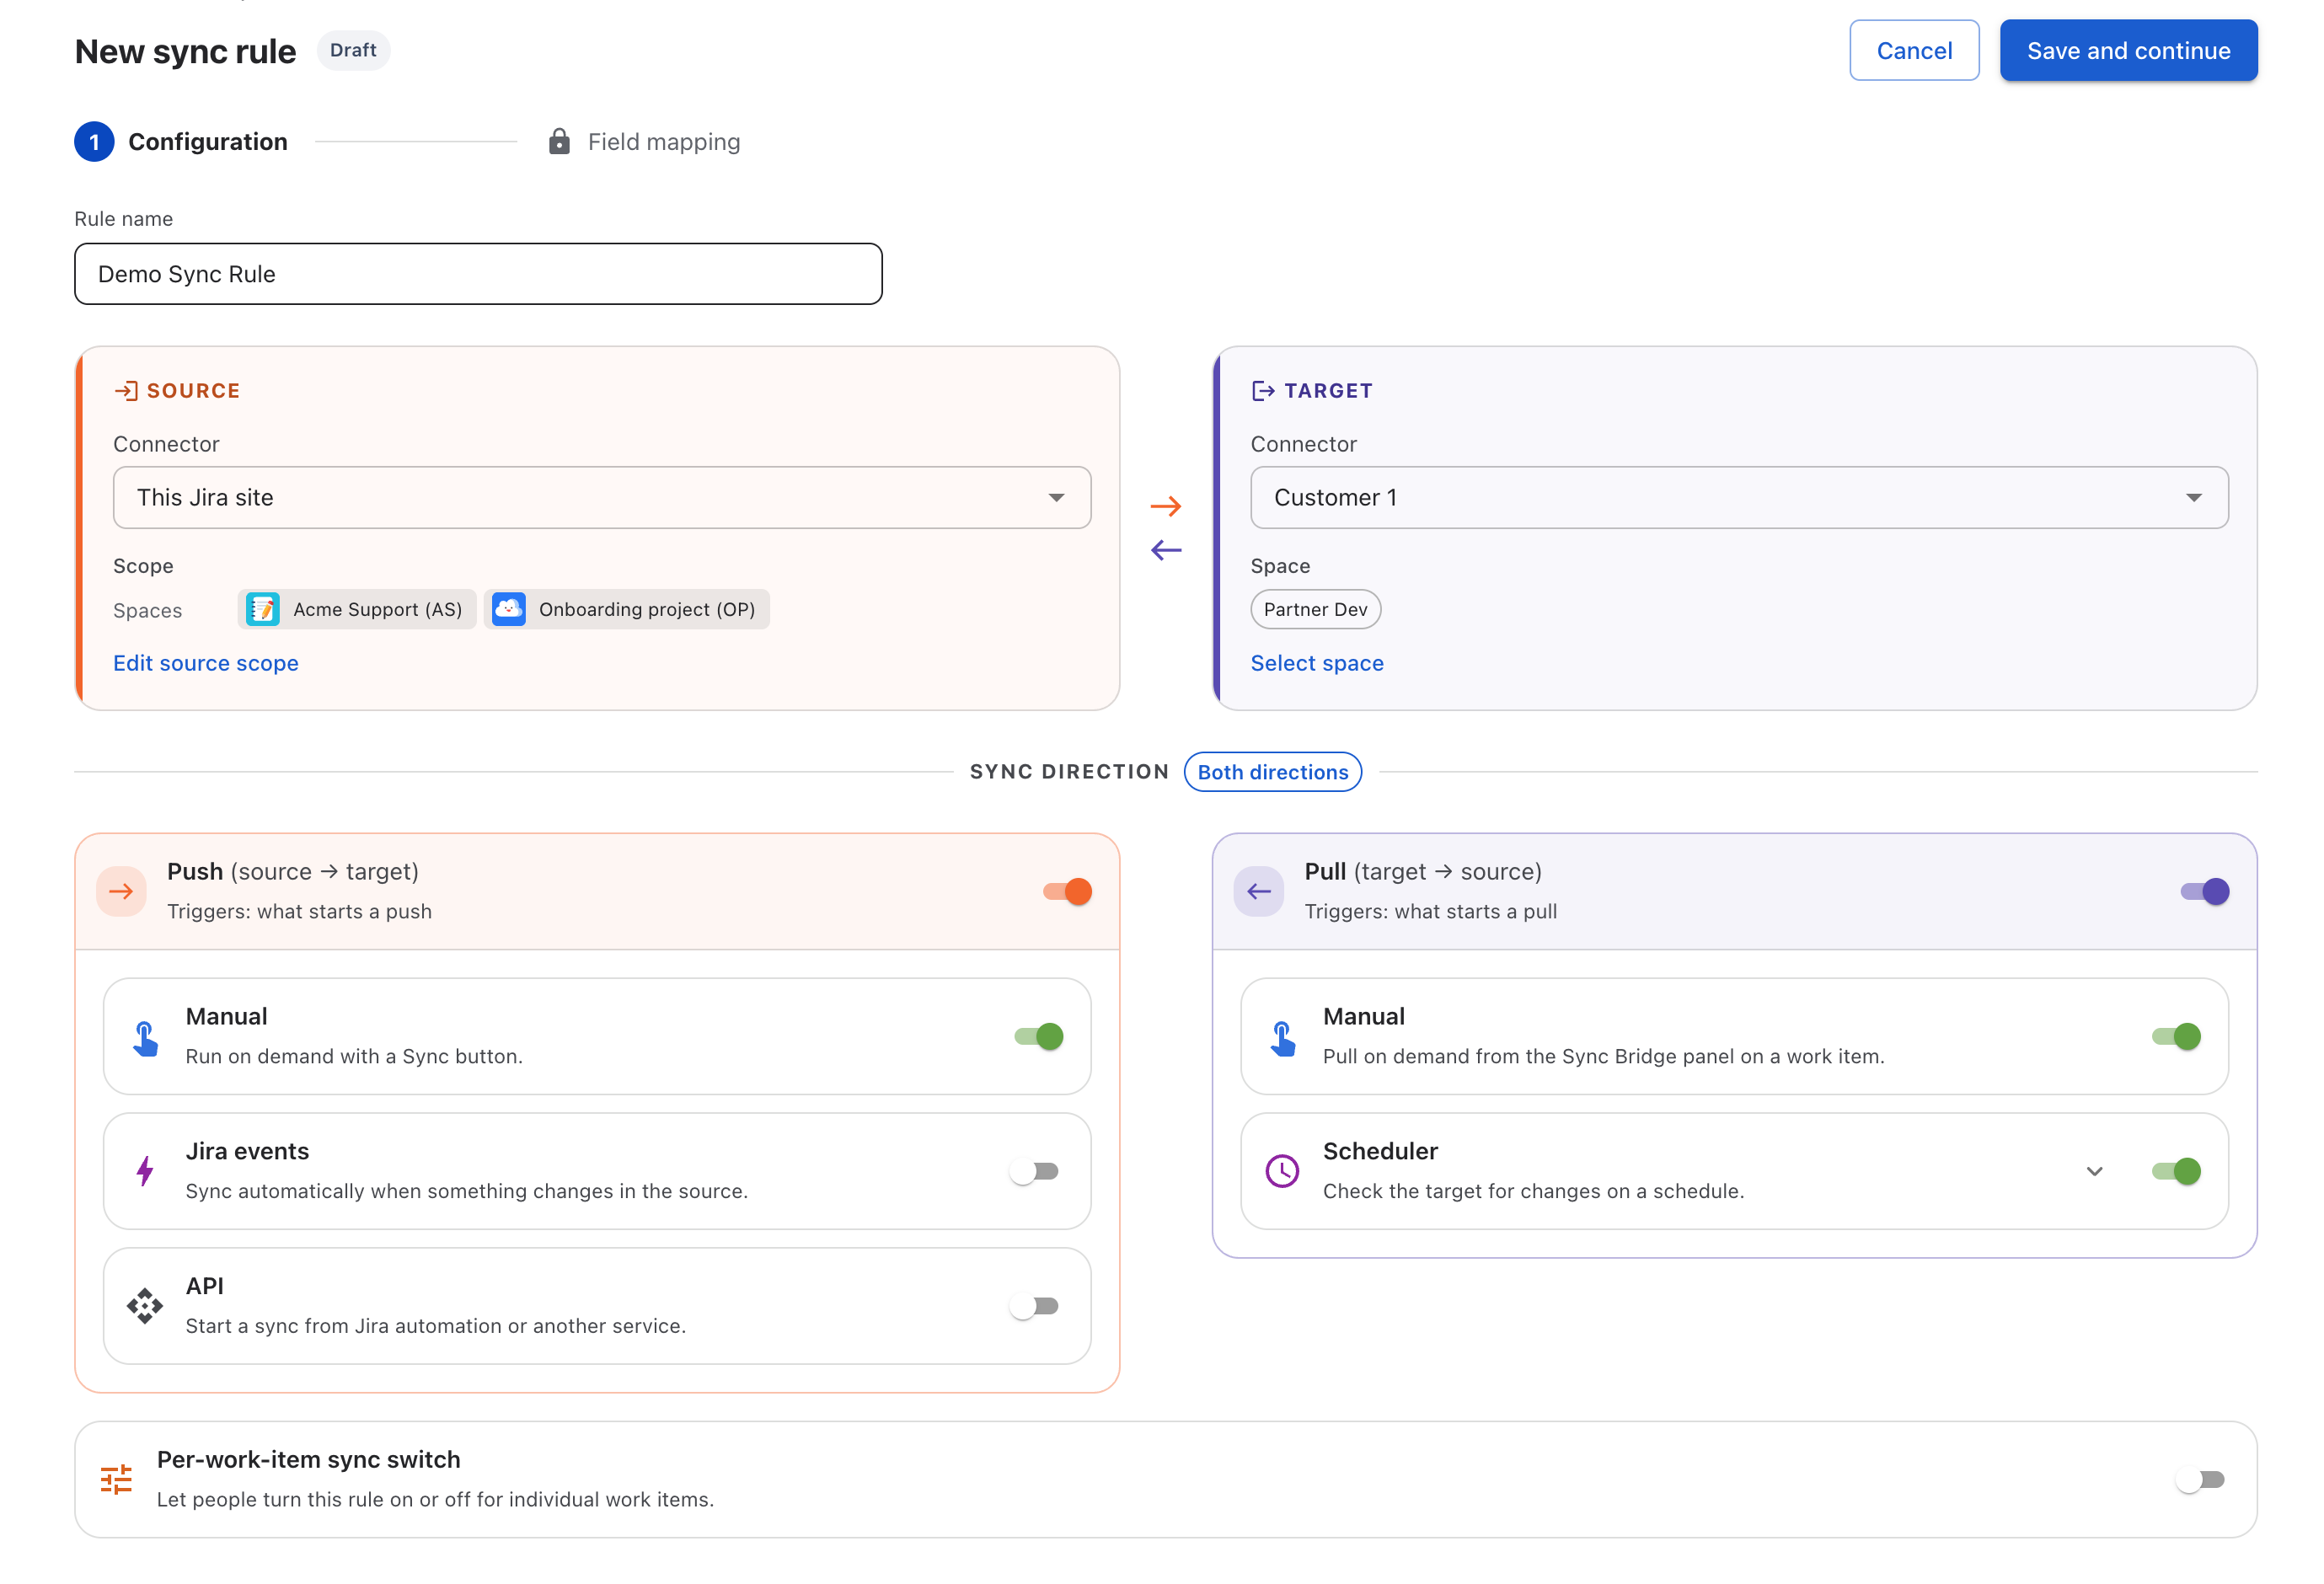Click the Per-work-item sliders icon
2324x1584 pixels.
click(x=116, y=1479)
